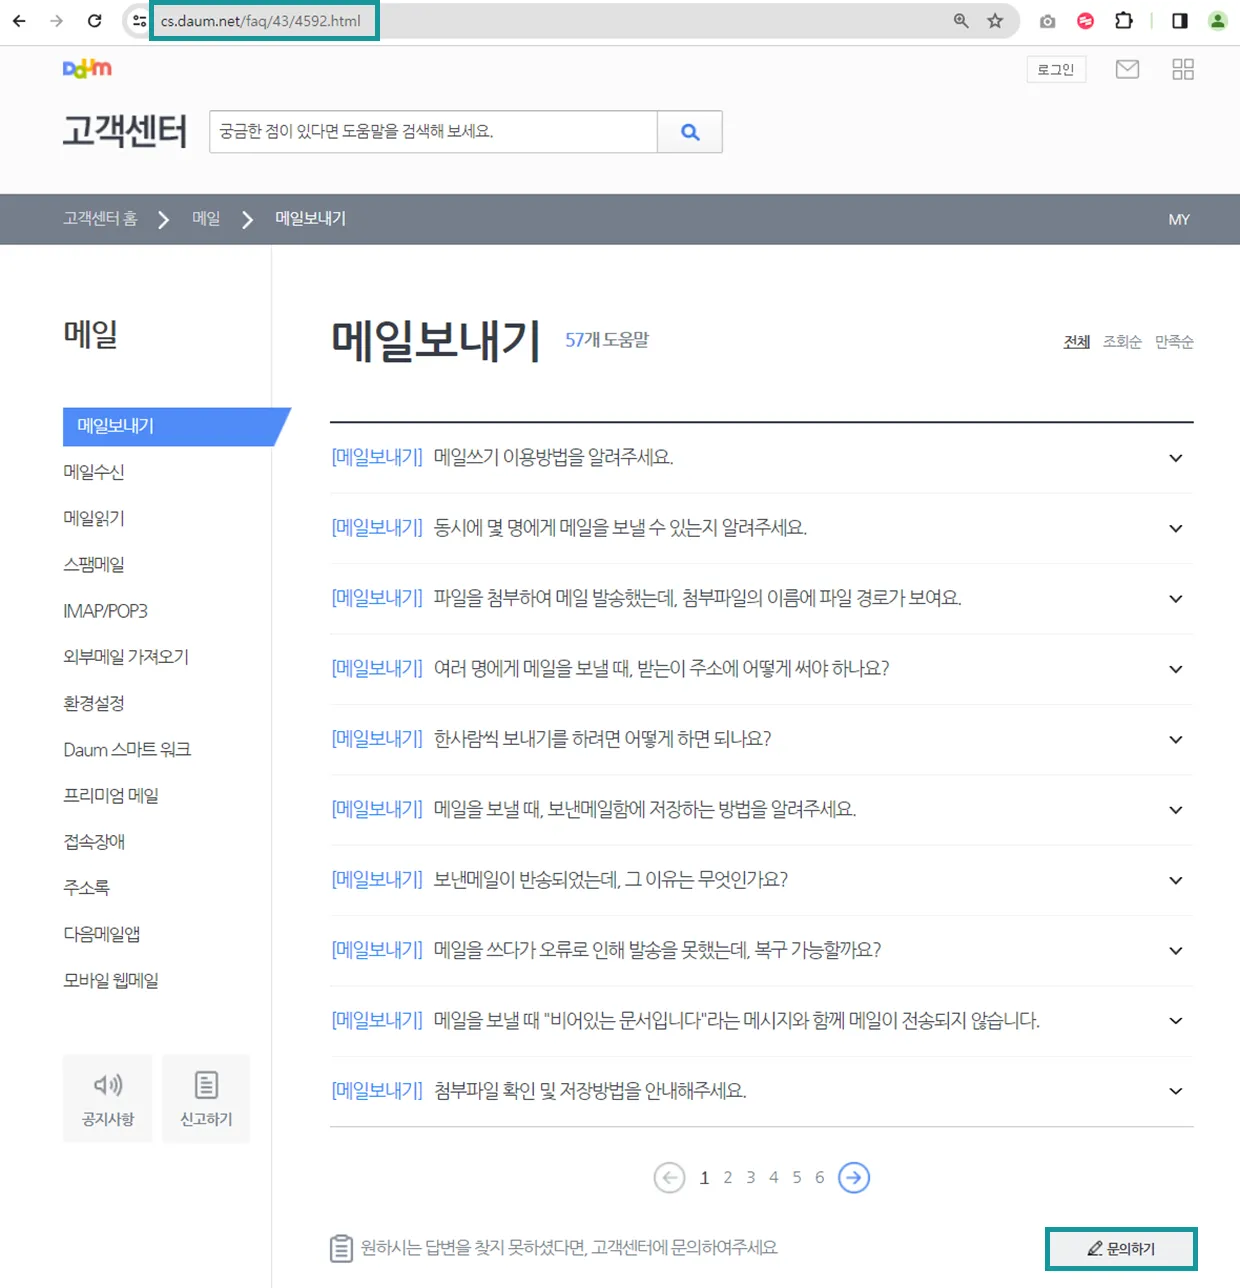Screen dimensions: 1240x1288
Task: Click the 로그인 button
Action: click(x=1056, y=69)
